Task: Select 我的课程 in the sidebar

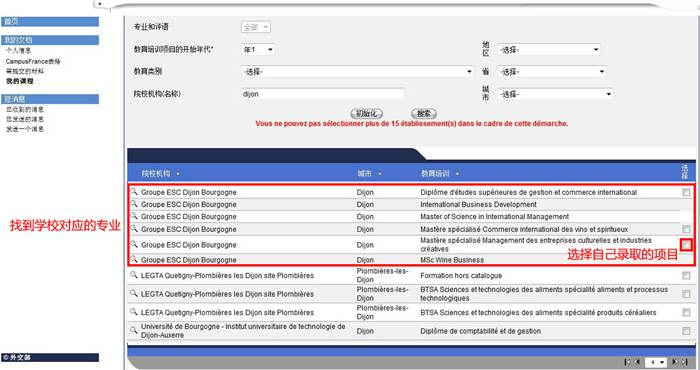Action: point(20,81)
